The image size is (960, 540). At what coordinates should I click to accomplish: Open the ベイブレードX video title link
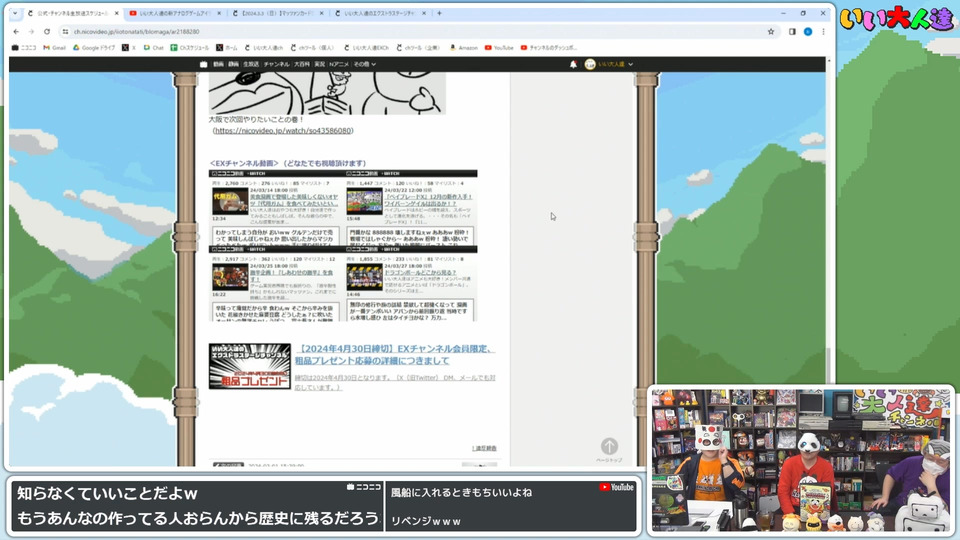pyautogui.click(x=428, y=200)
